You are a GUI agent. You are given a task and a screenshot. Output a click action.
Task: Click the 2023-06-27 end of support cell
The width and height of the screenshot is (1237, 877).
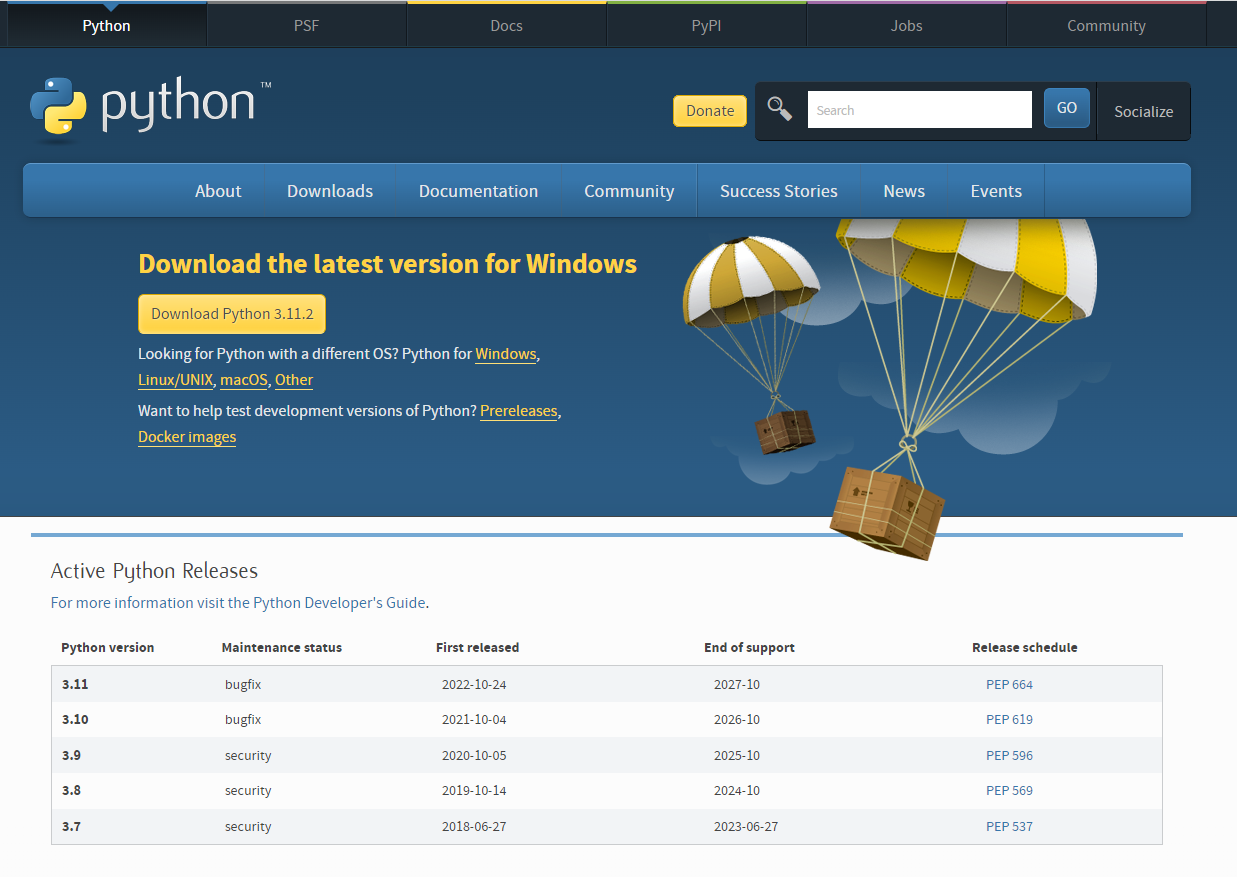coord(746,827)
